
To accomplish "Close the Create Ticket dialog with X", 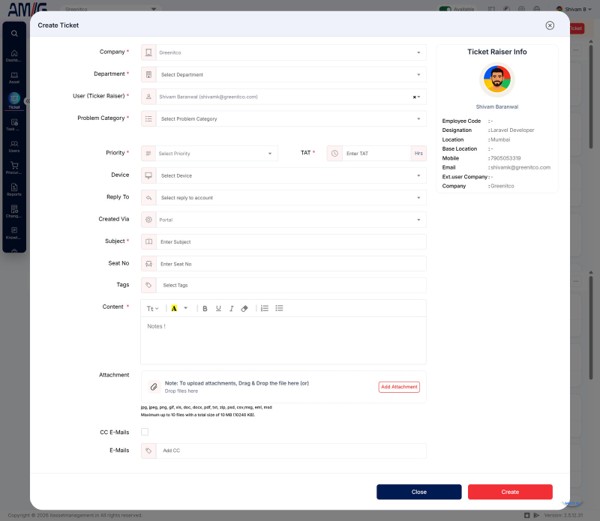I will pyautogui.click(x=549, y=25).
